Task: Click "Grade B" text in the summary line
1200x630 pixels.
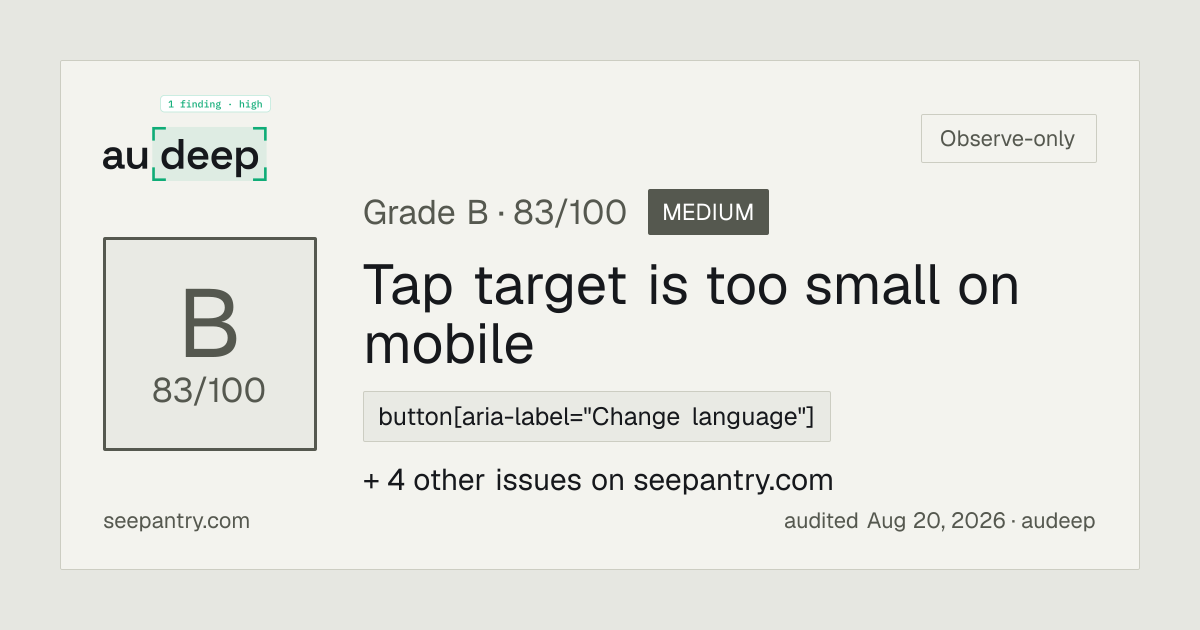Action: [x=426, y=213]
